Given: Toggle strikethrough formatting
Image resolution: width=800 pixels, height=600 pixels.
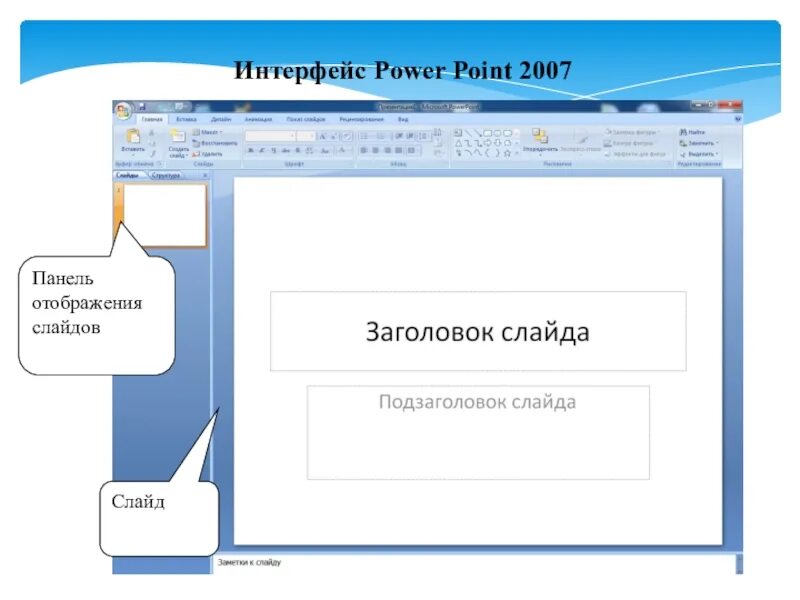Looking at the screenshot, I should (x=286, y=151).
